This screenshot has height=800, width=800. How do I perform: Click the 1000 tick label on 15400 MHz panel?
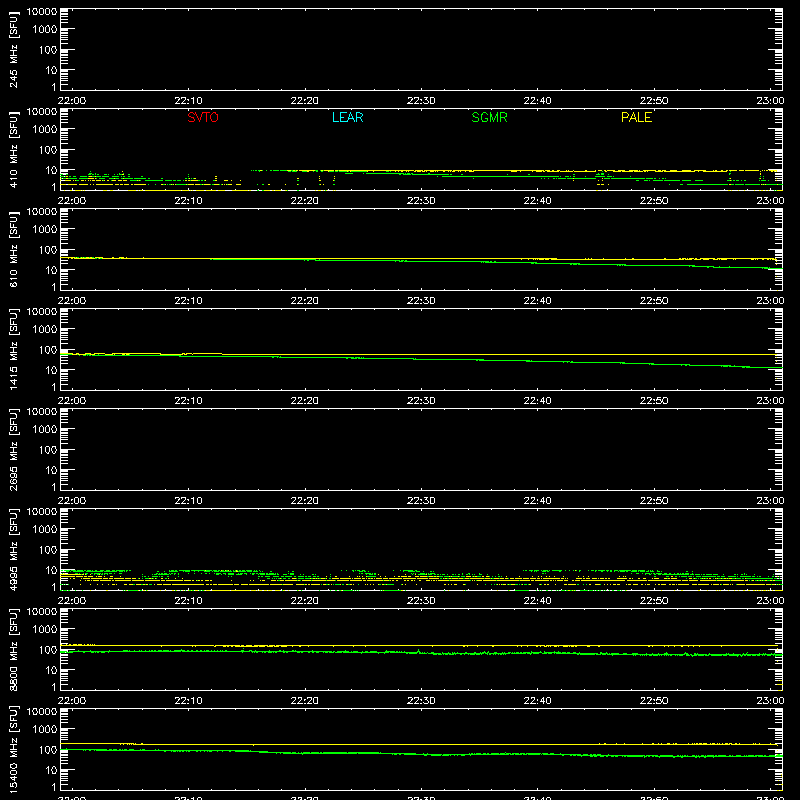(45, 730)
